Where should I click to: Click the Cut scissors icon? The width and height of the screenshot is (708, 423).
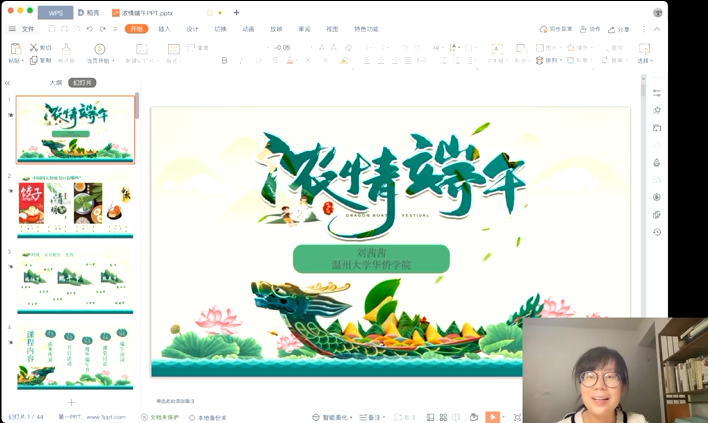[34, 47]
